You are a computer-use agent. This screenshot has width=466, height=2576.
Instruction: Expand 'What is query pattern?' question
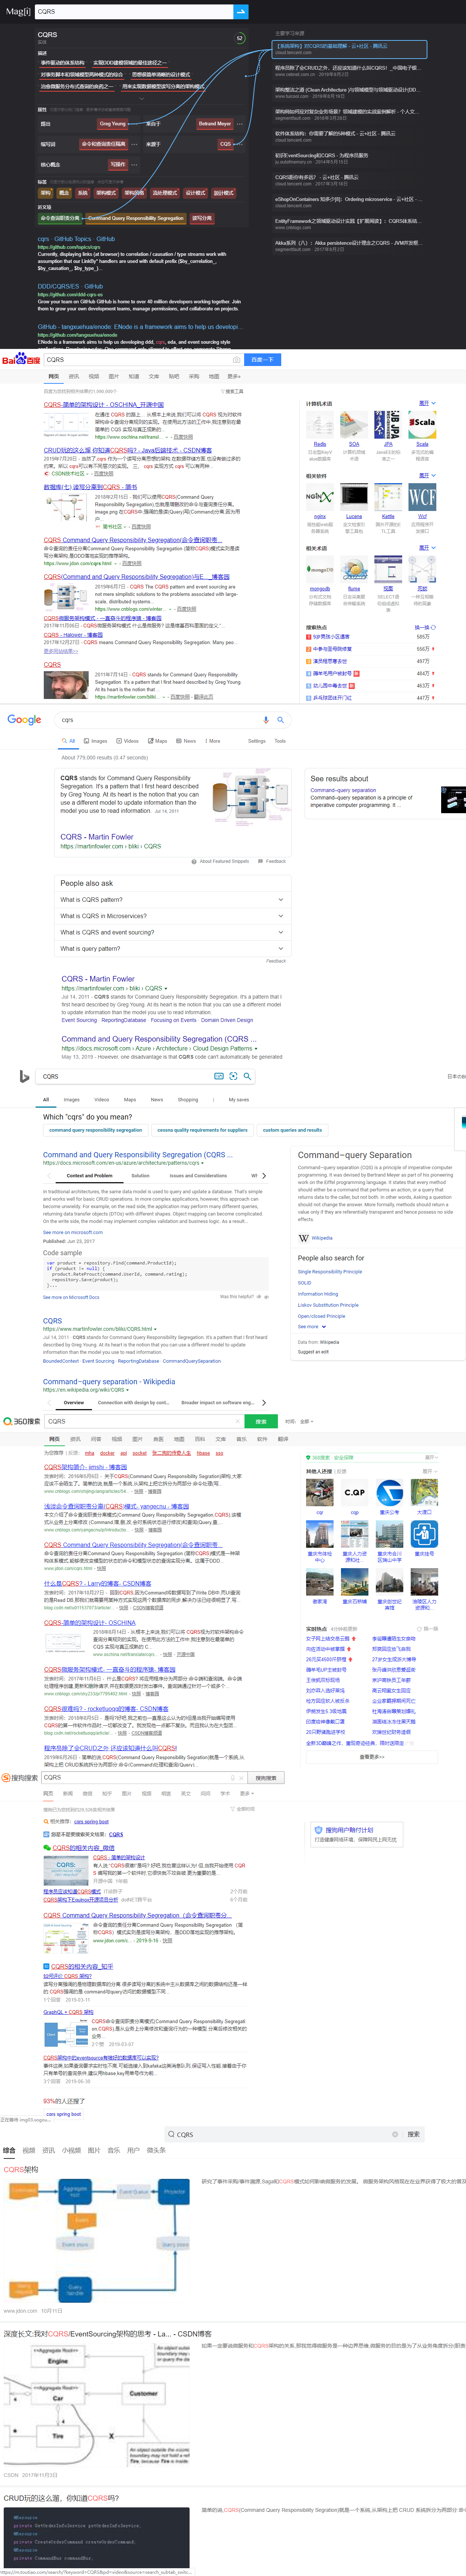click(x=172, y=949)
